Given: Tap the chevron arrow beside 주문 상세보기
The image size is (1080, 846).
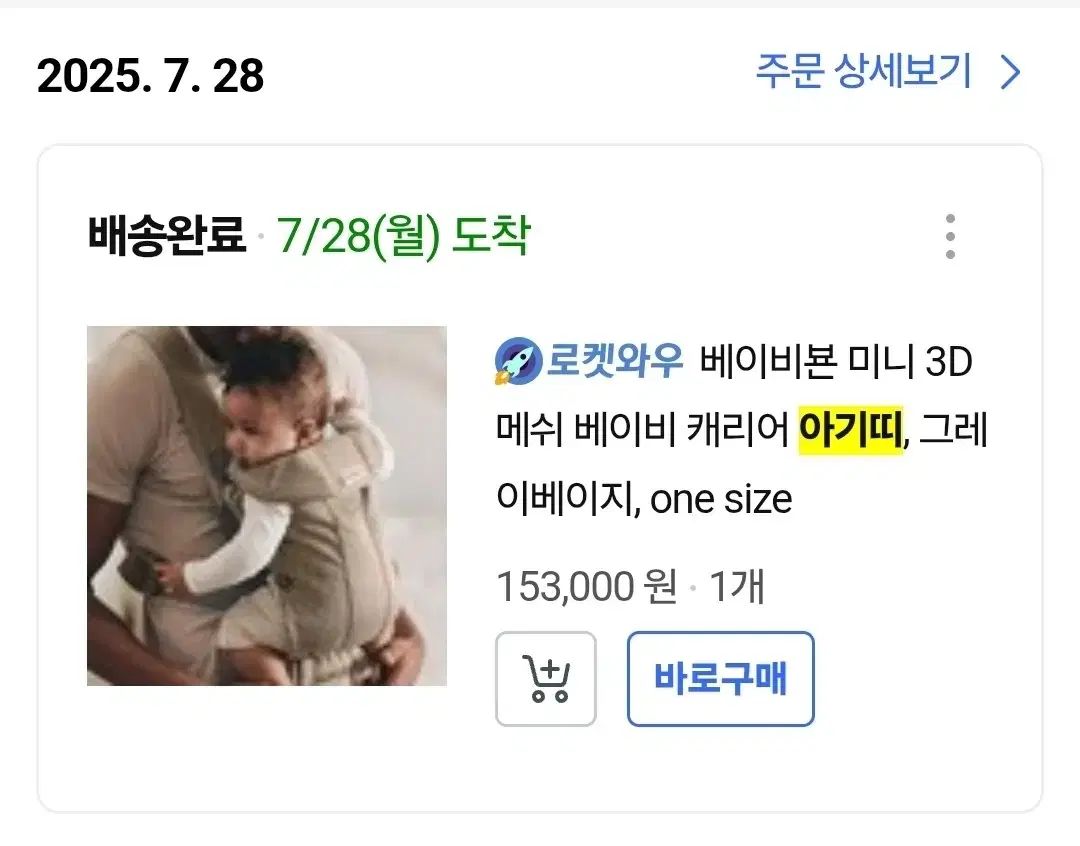Looking at the screenshot, I should [x=1010, y=72].
